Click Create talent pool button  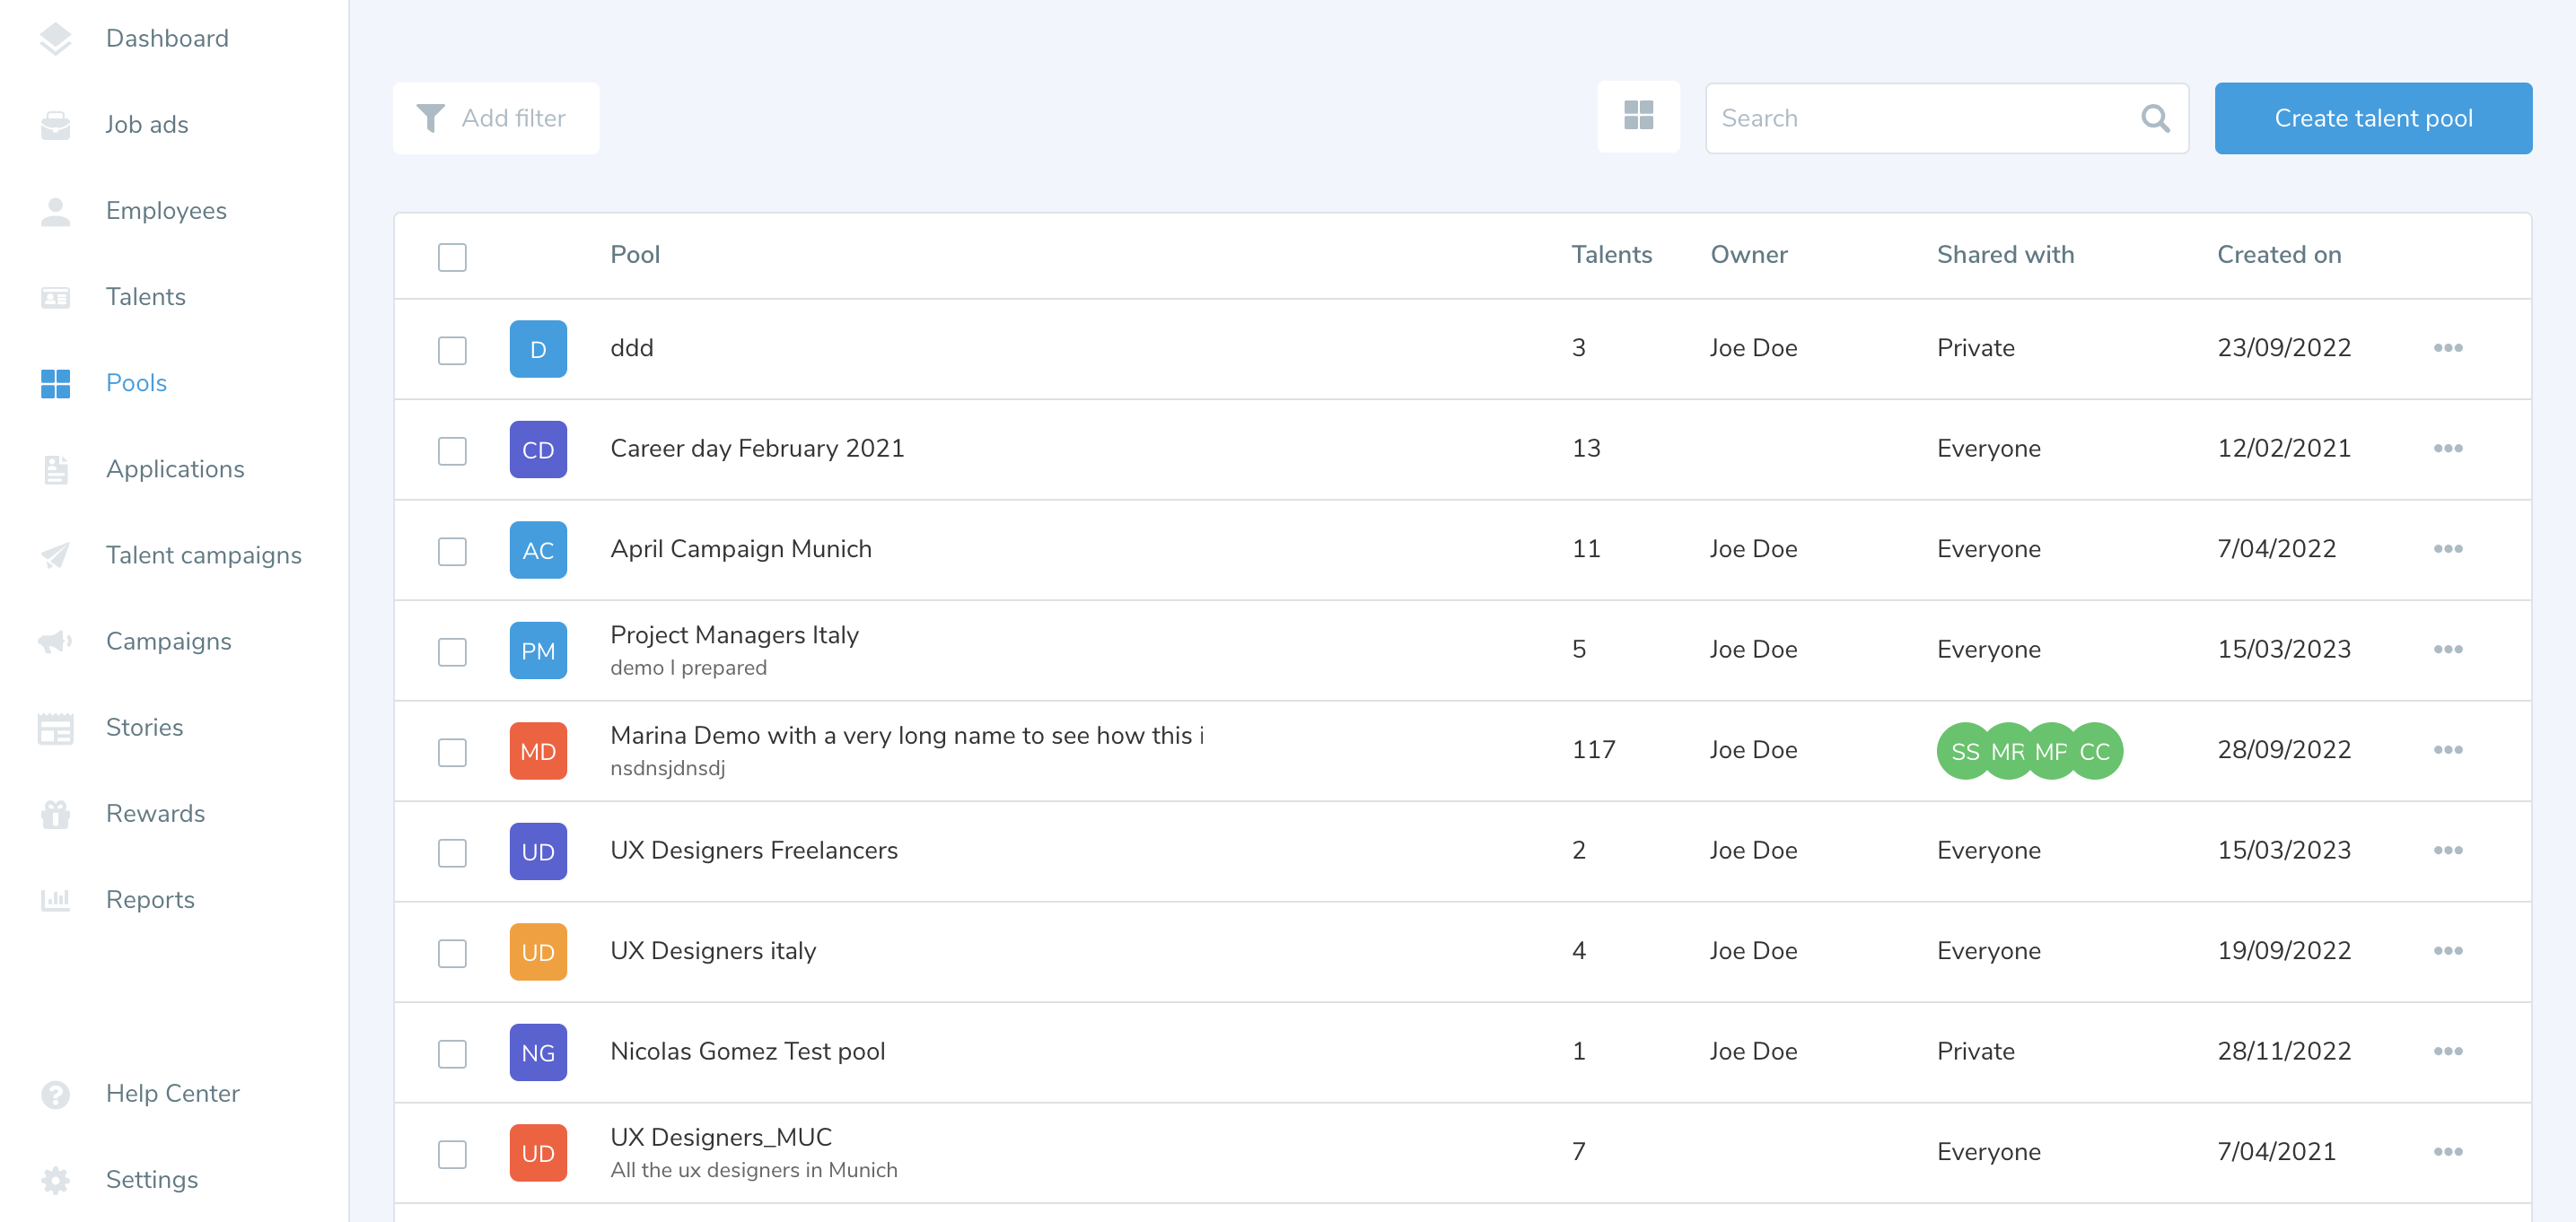tap(2372, 118)
